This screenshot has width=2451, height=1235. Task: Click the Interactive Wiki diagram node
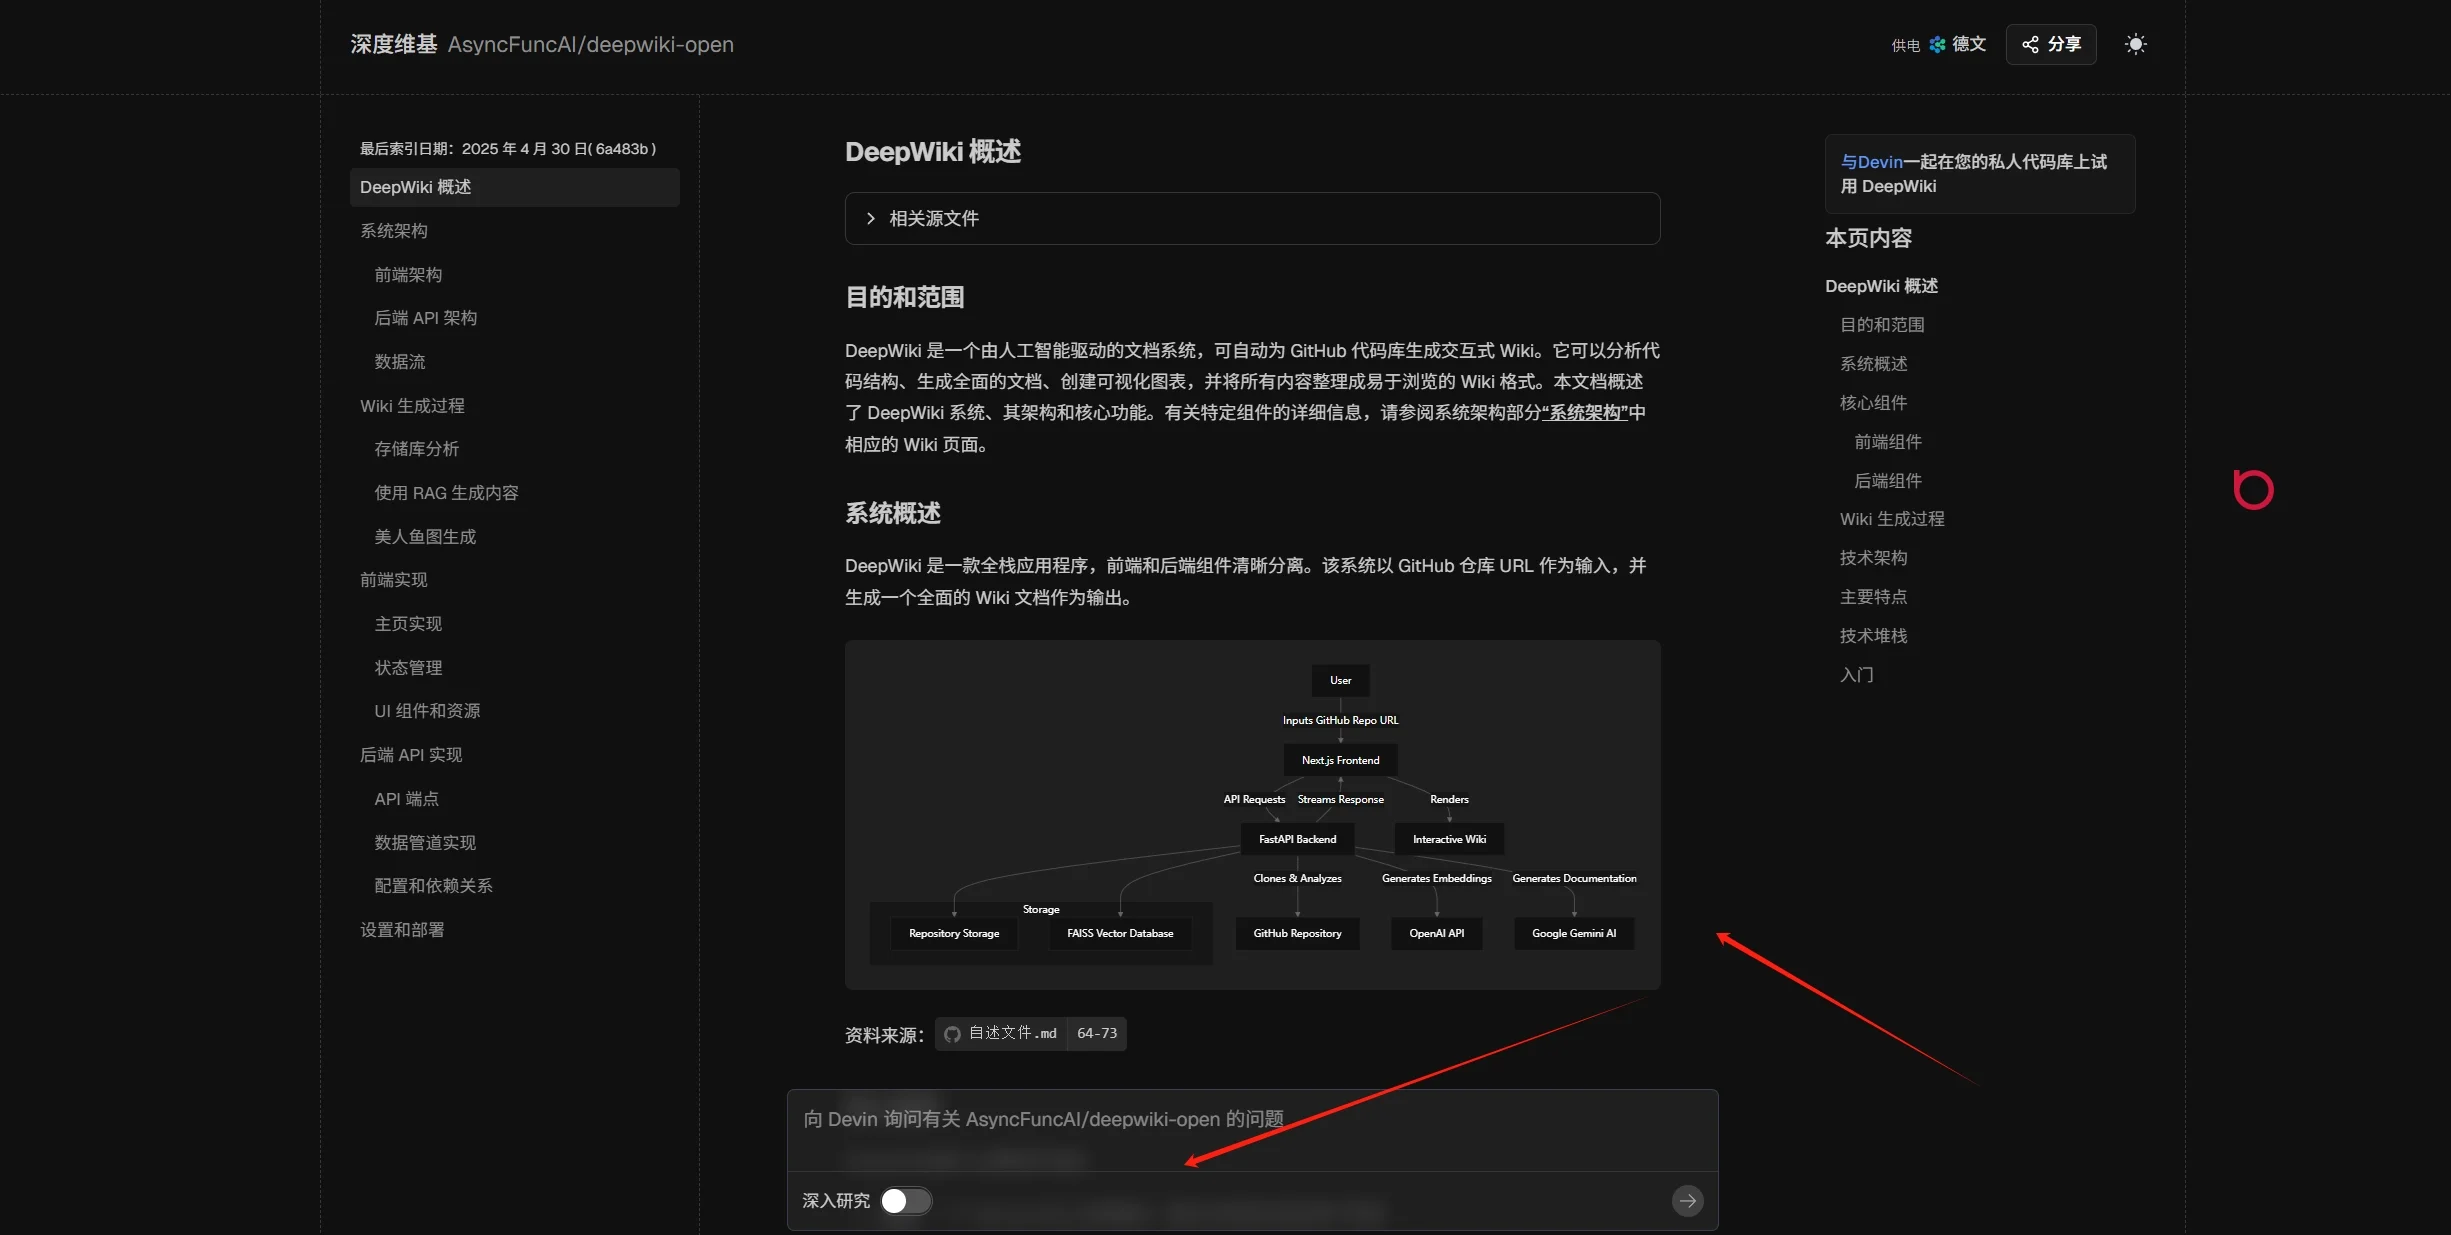tap(1449, 839)
